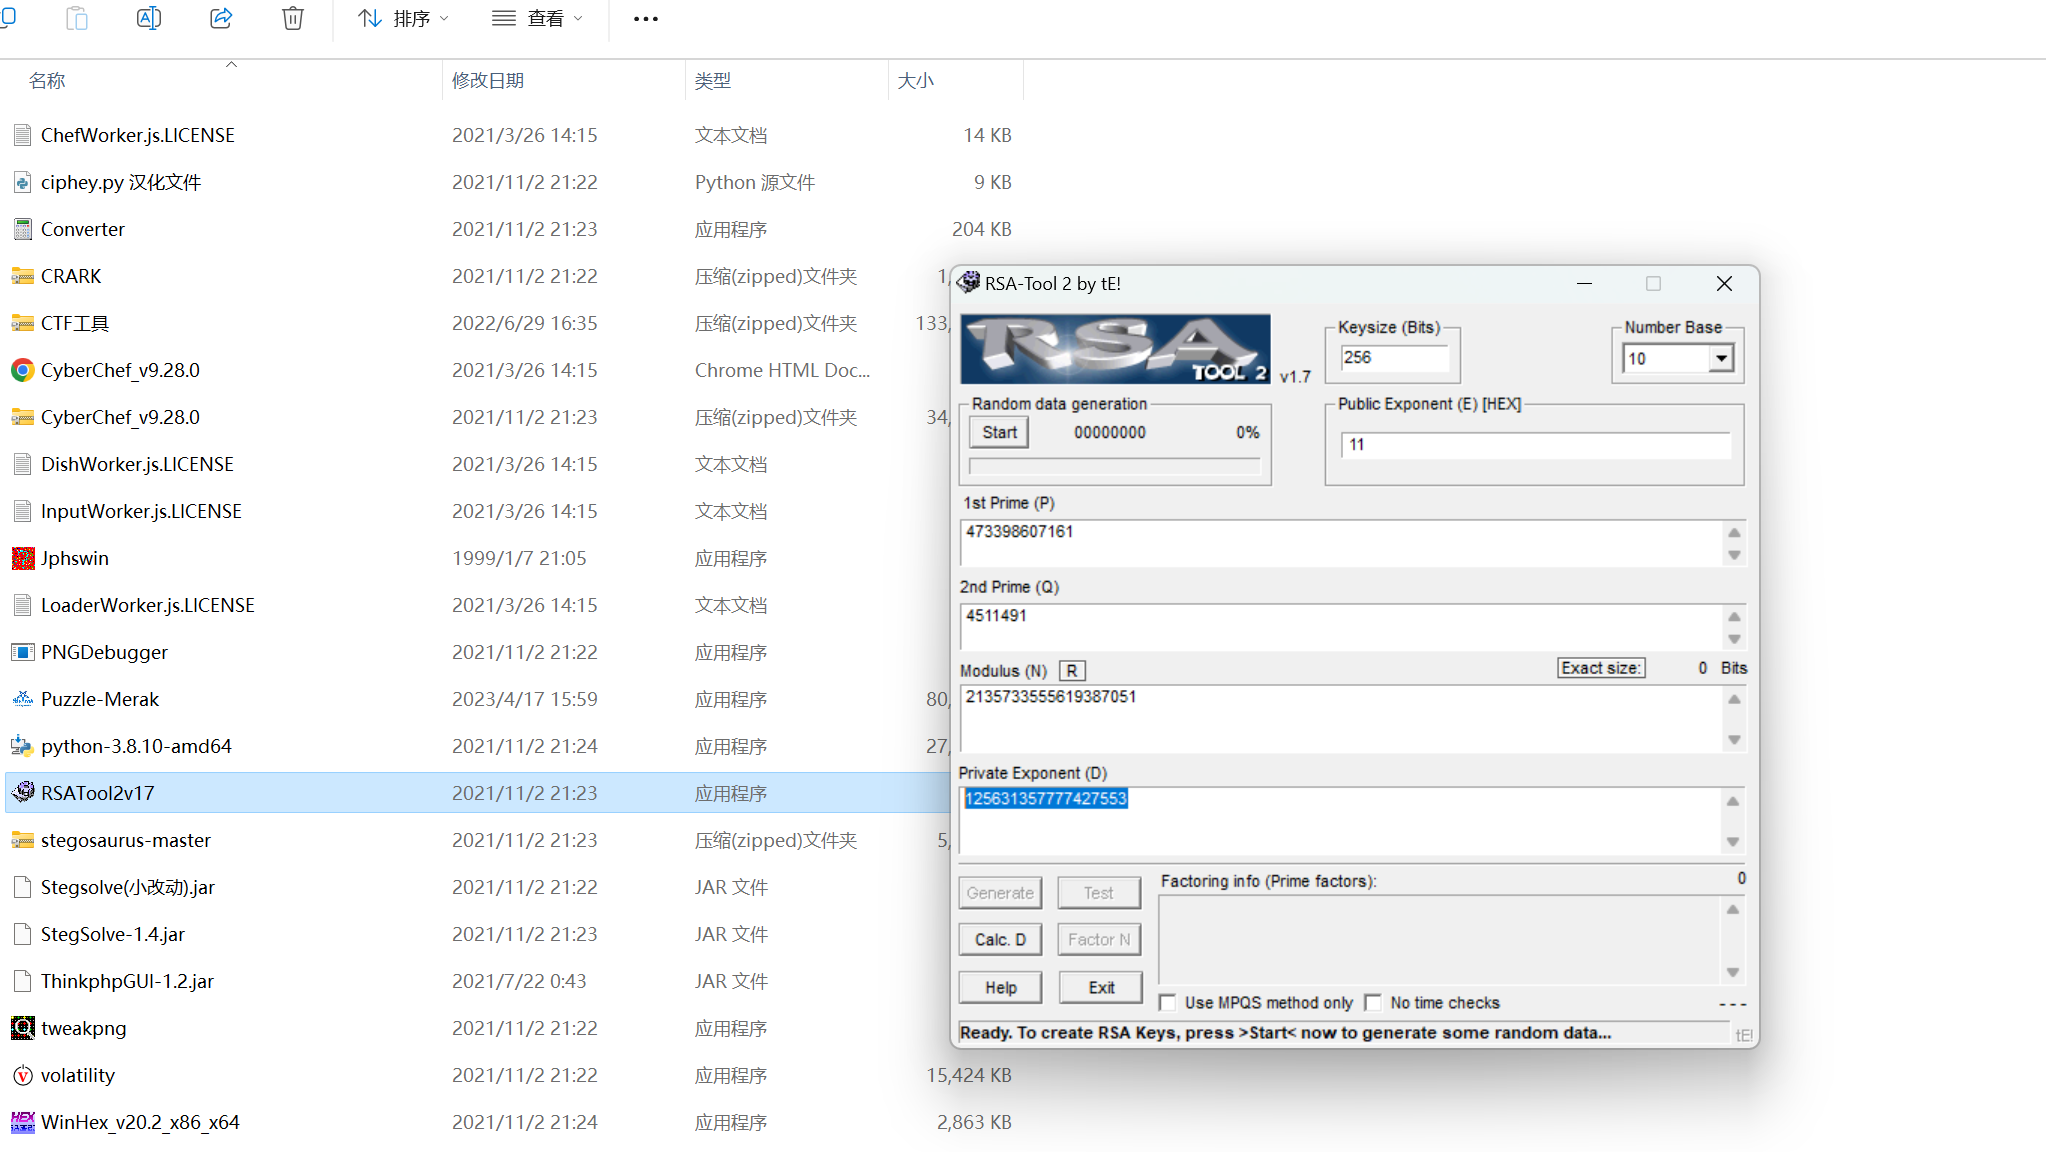Click the share icon in toolbar
The height and width of the screenshot is (1152, 2046).
click(221, 18)
